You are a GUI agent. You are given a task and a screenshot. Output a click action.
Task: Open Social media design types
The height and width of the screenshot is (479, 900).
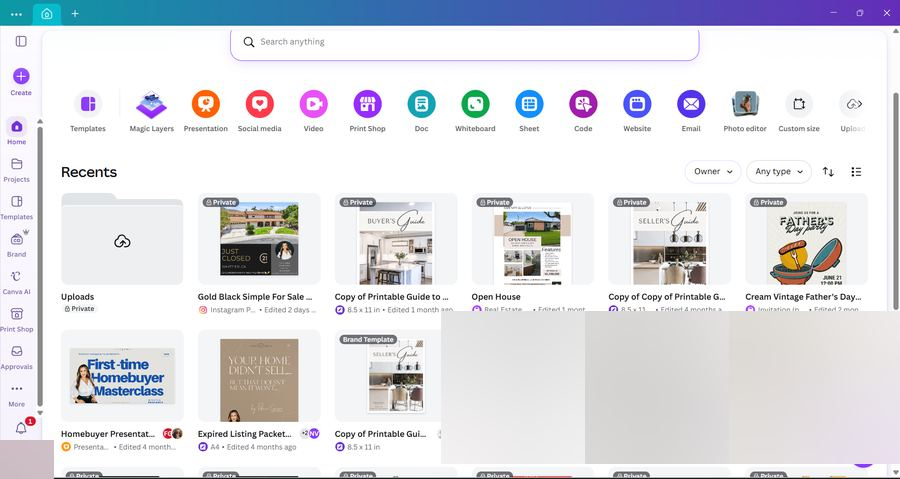tap(259, 104)
